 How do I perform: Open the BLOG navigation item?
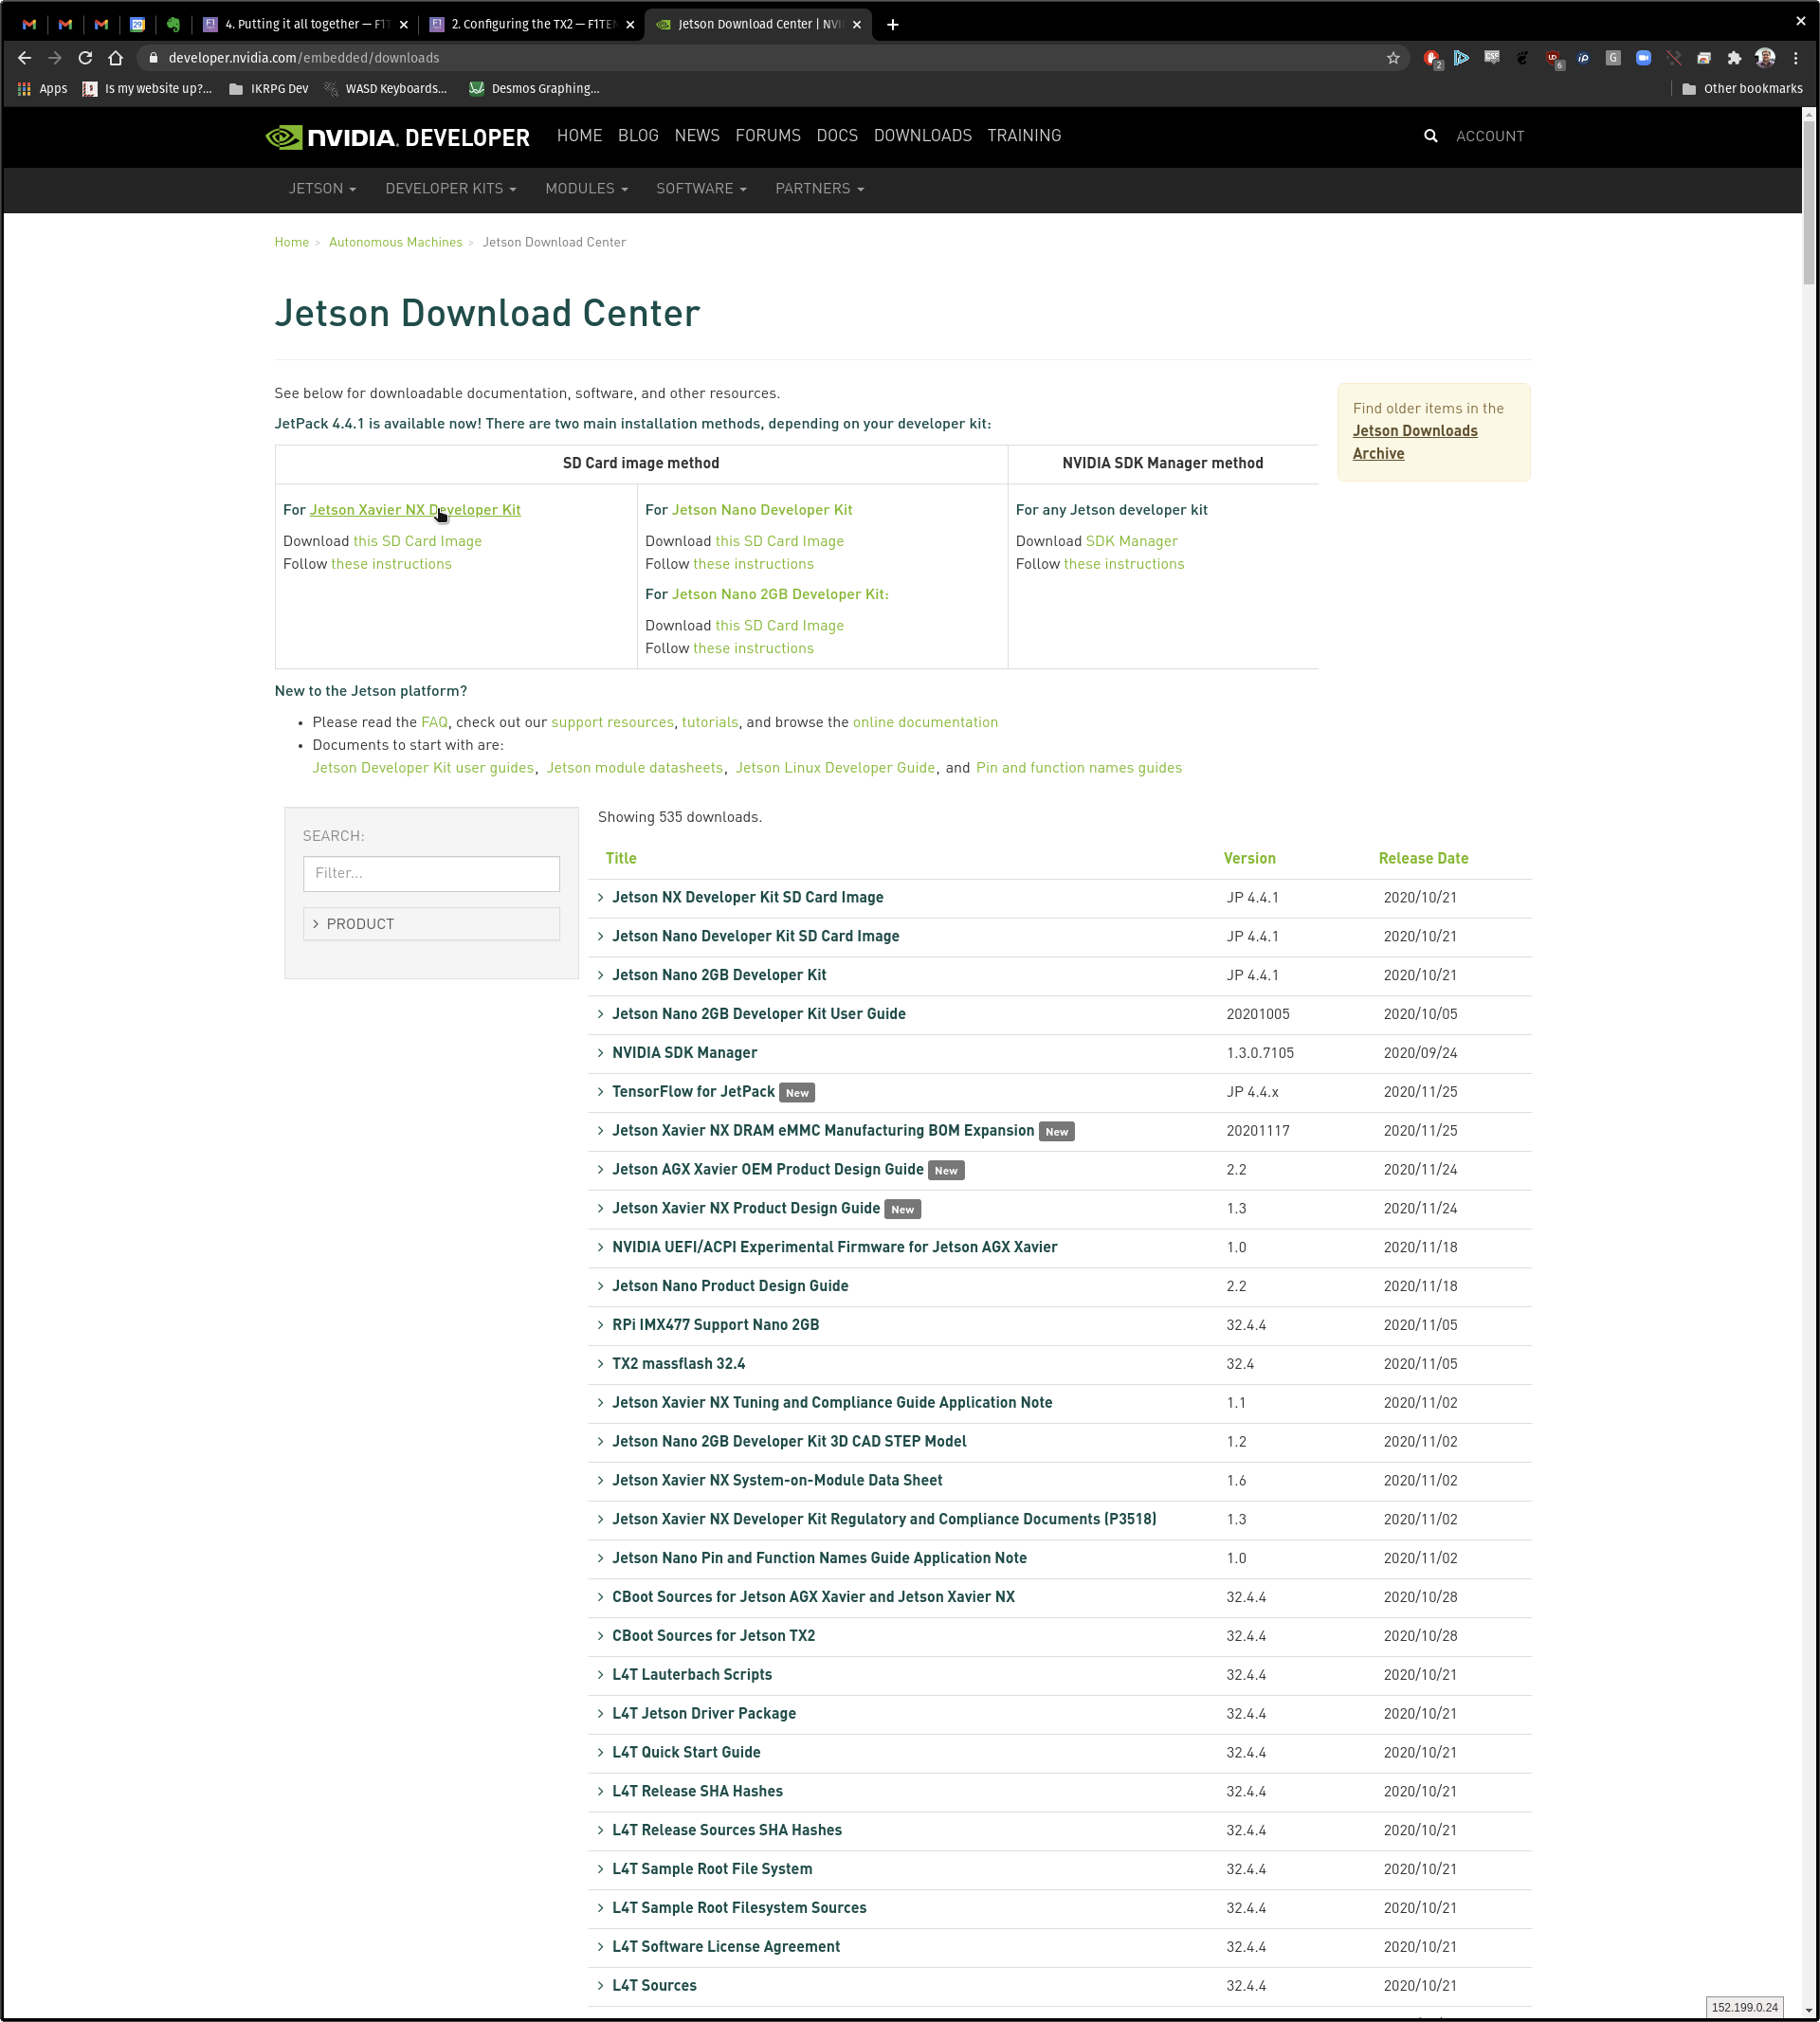point(638,136)
